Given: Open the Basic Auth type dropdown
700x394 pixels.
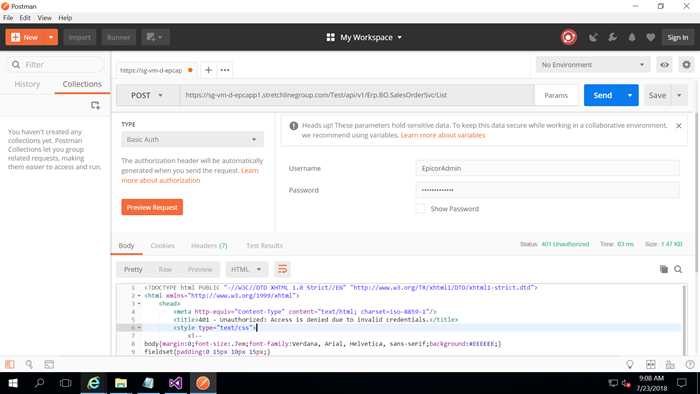Looking at the screenshot, I should click(192, 139).
